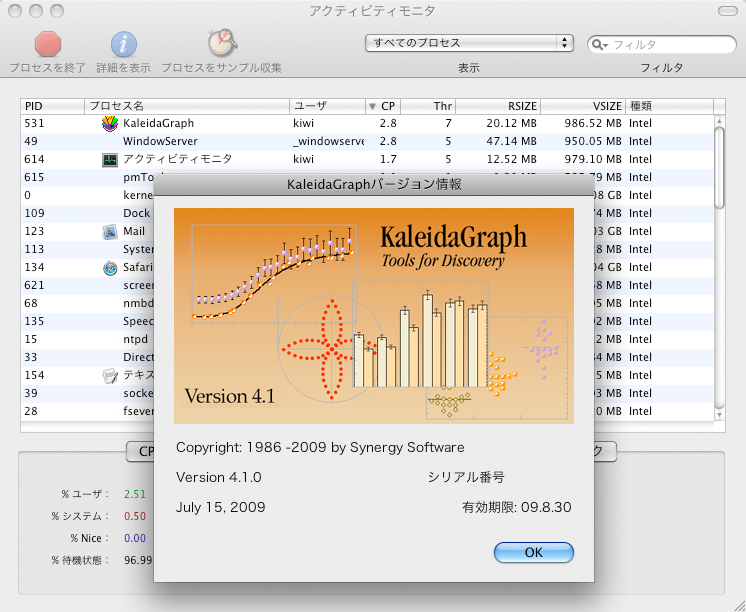Click the scrollbar down arrow of process list

(x=719, y=415)
